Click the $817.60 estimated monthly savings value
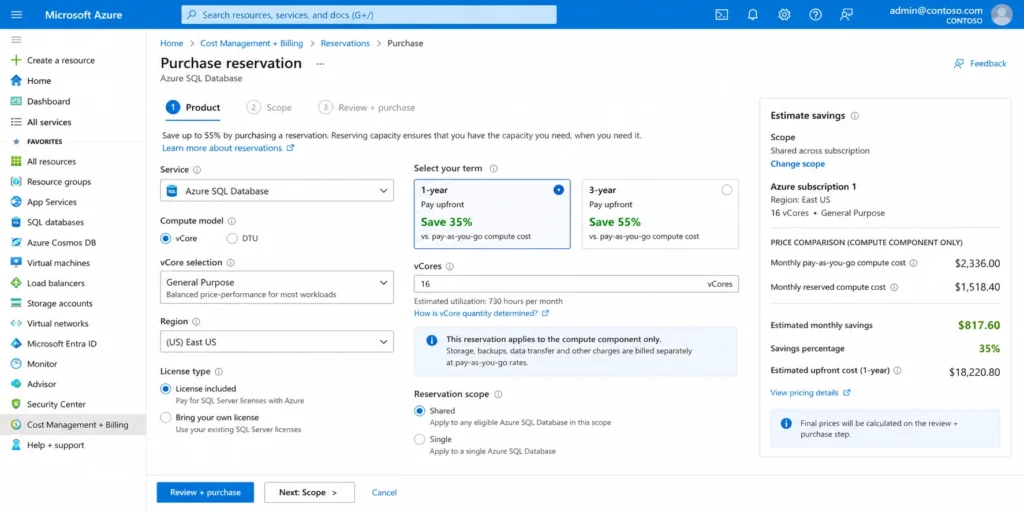The width and height of the screenshot is (1024, 512). [979, 325]
